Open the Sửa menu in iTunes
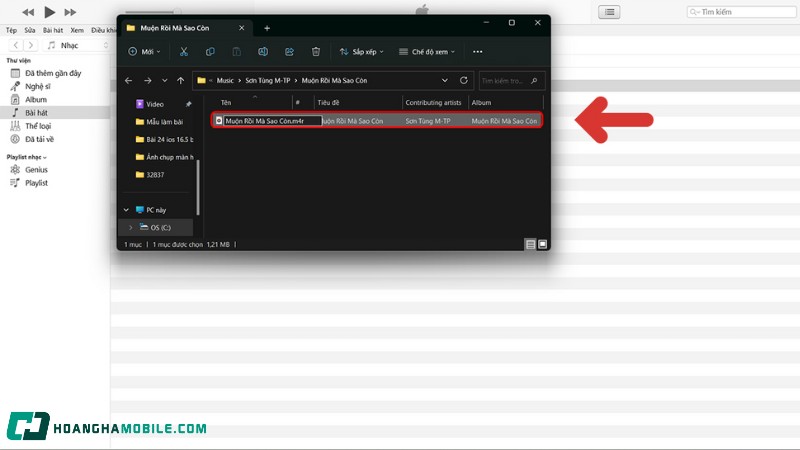 [30, 30]
